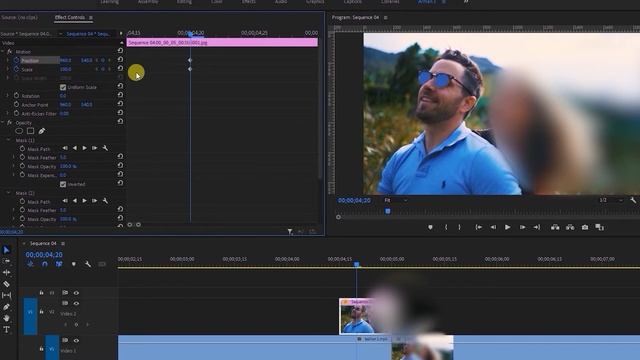Switch to the Effect Controls tab
The height and width of the screenshot is (360, 640).
coord(70,18)
